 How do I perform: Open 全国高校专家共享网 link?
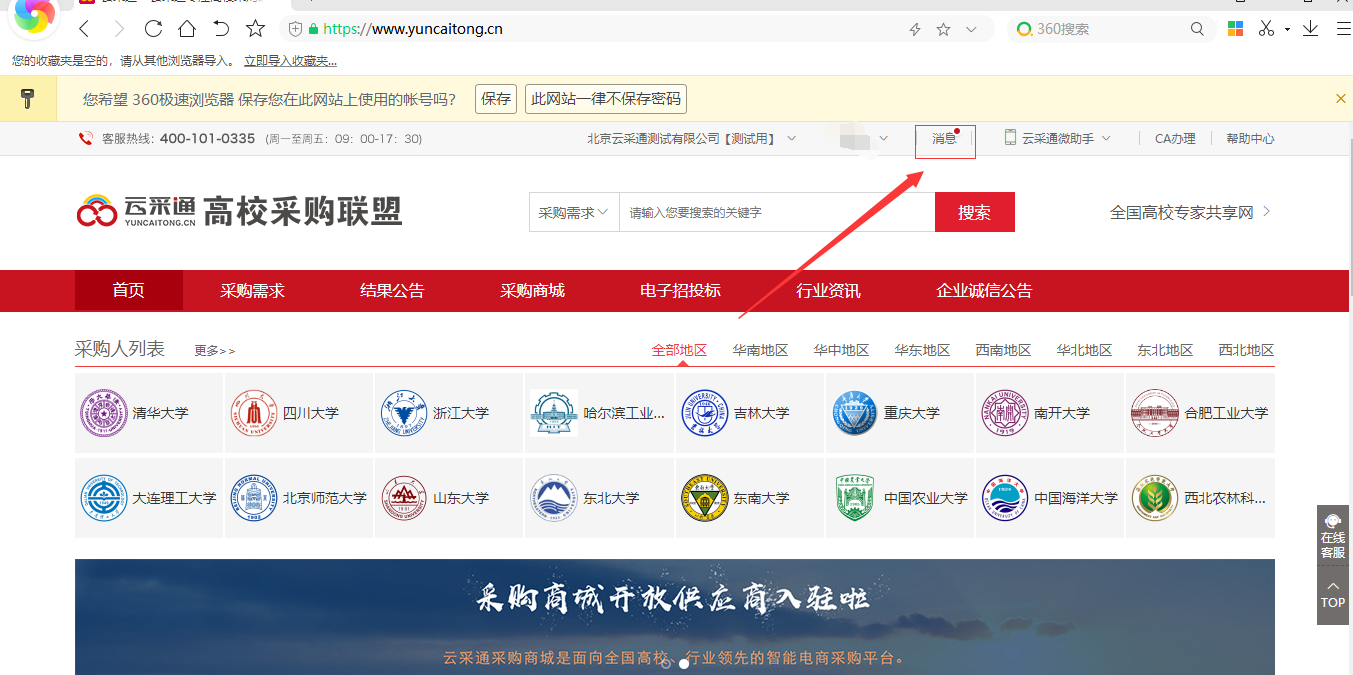click(x=1190, y=212)
